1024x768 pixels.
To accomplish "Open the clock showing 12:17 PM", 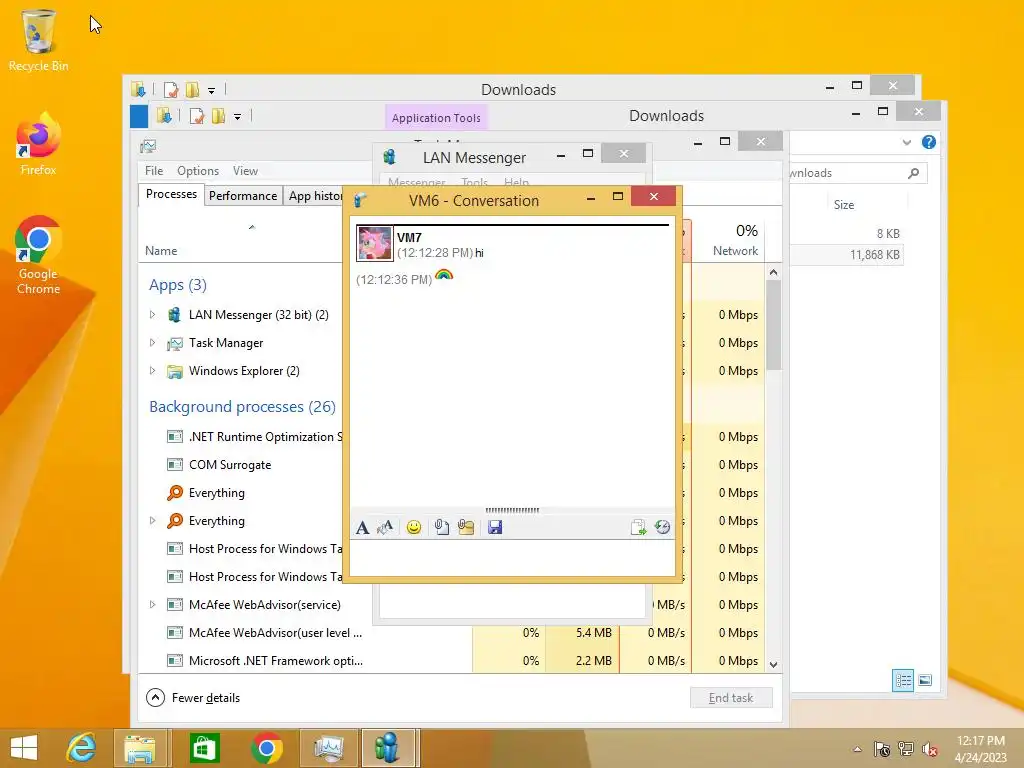I will pyautogui.click(x=980, y=749).
